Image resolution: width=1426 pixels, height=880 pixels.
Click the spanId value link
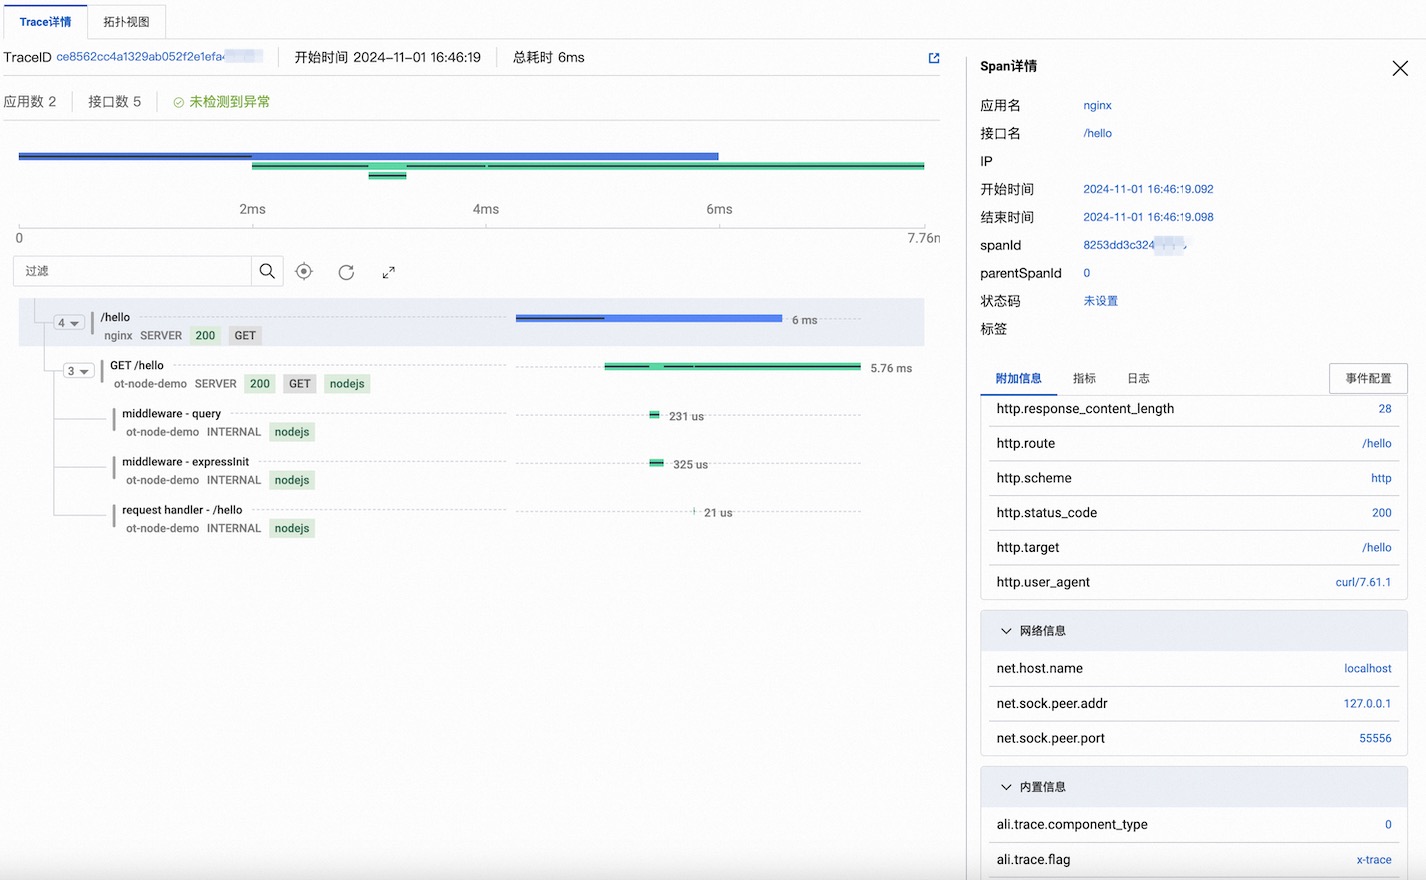tap(1134, 245)
